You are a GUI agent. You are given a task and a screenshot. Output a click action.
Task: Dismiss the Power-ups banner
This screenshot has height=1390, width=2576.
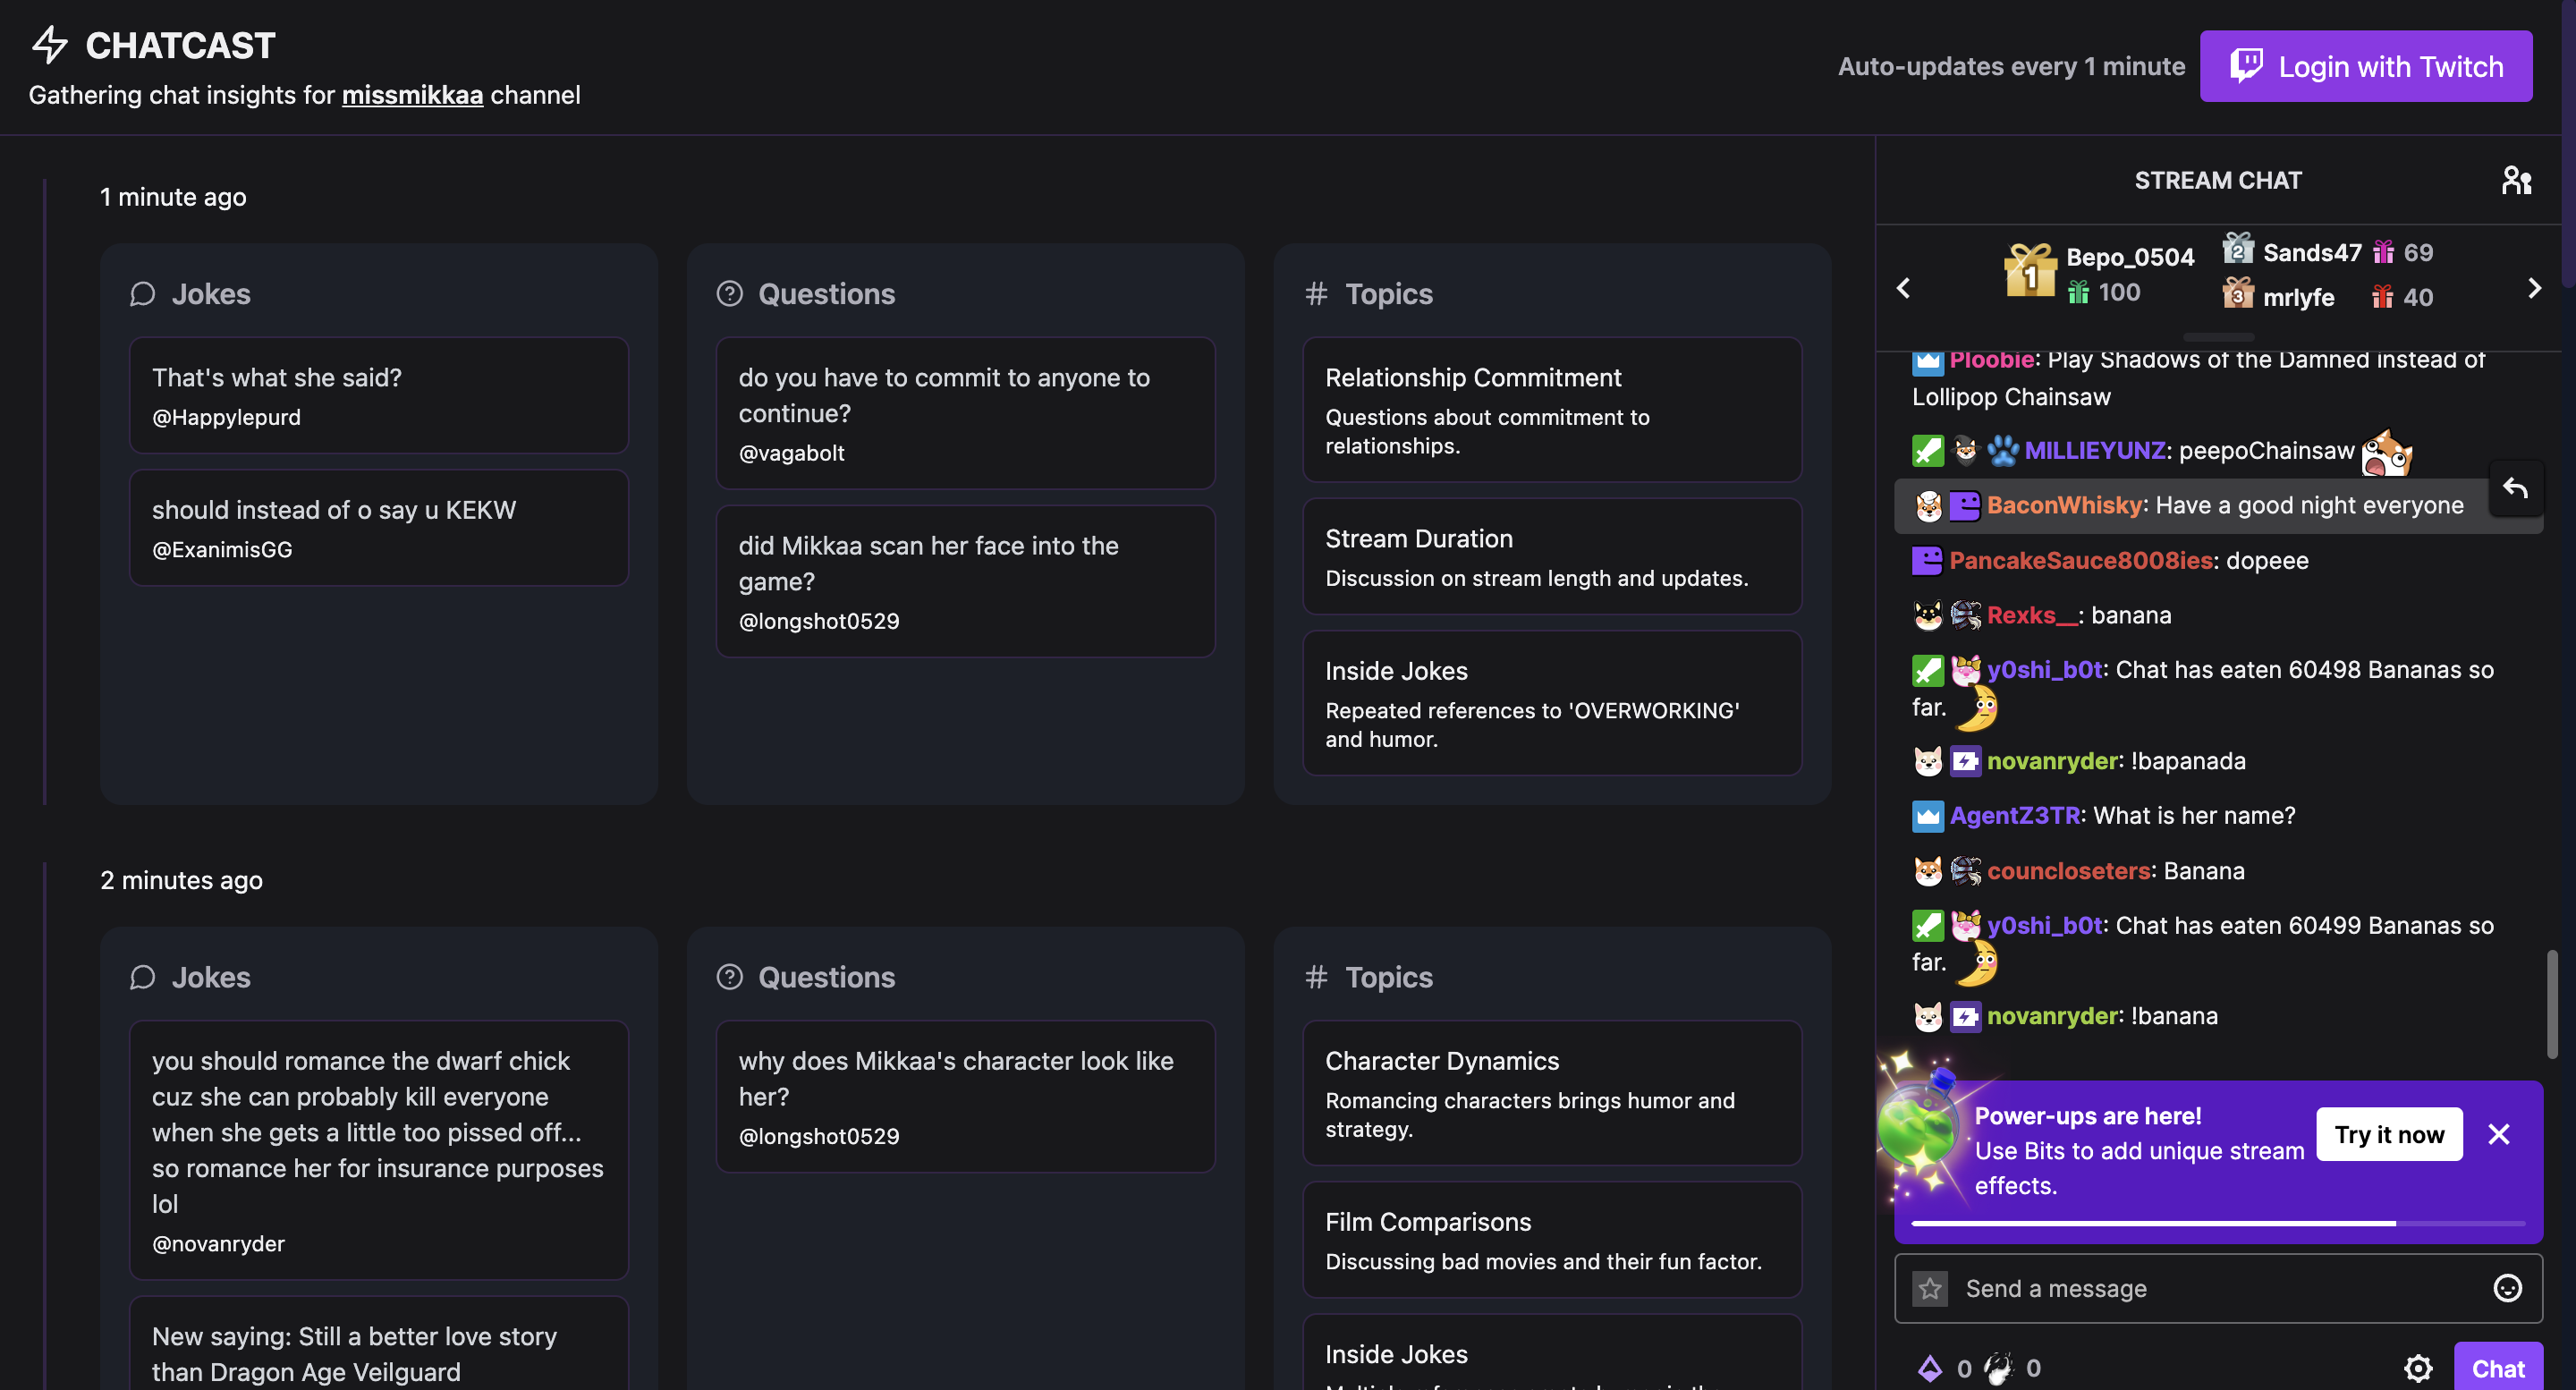point(2499,1134)
